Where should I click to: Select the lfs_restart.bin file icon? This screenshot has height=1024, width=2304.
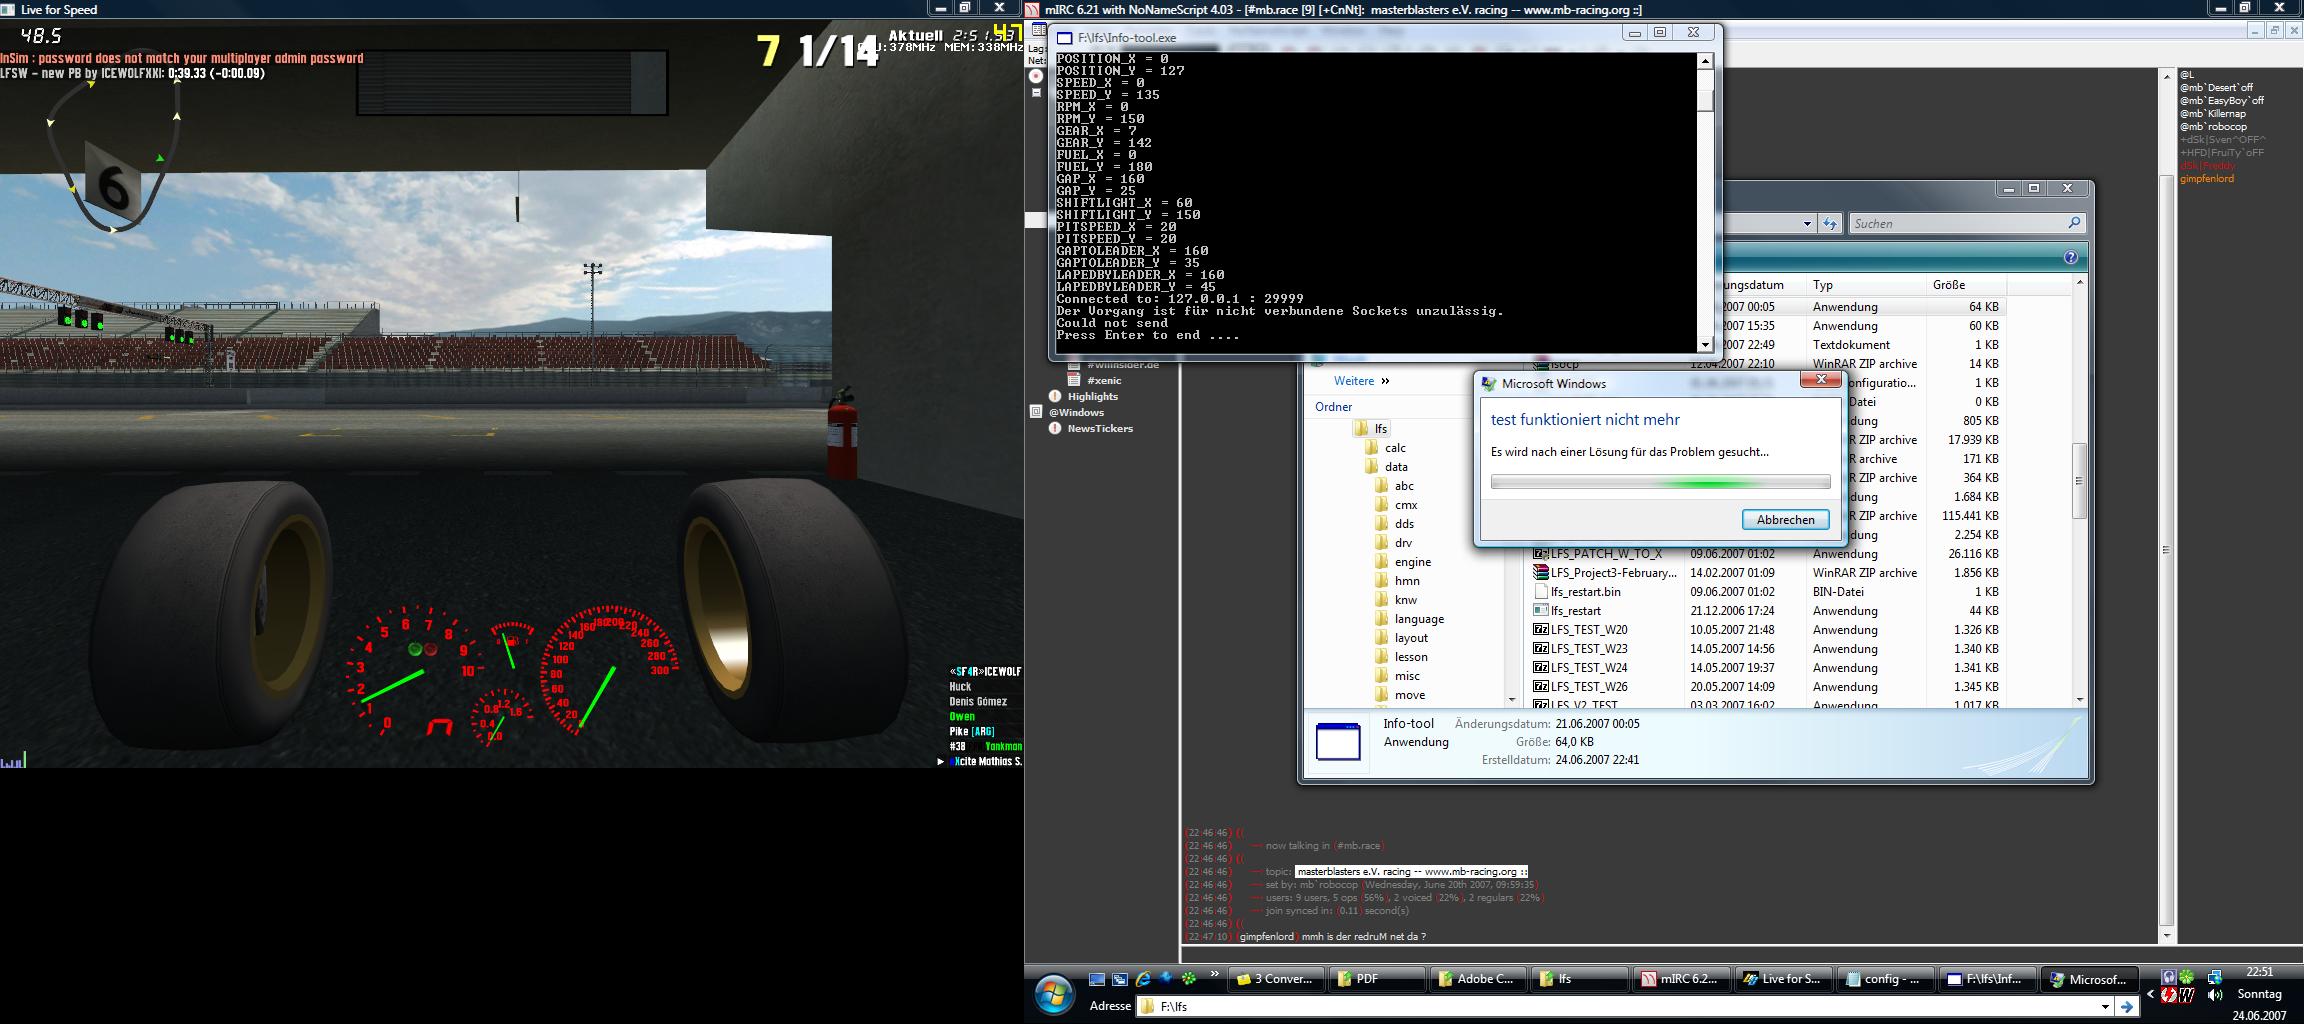coord(1541,592)
